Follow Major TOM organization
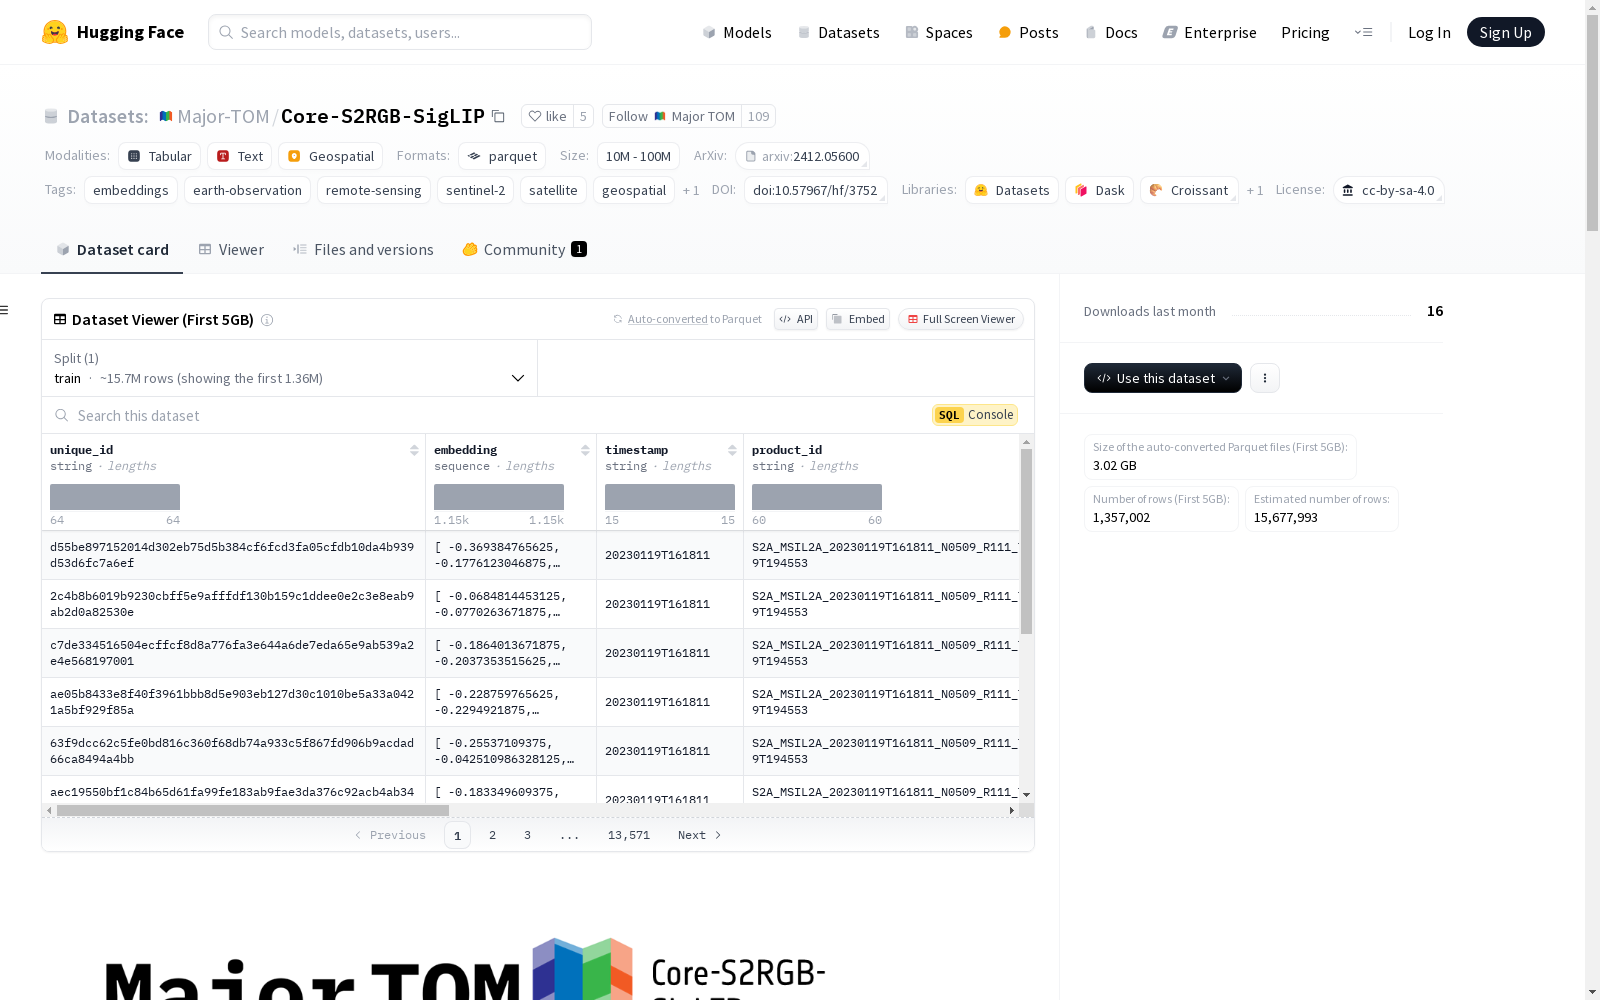The height and width of the screenshot is (1000, 1600). (672, 116)
